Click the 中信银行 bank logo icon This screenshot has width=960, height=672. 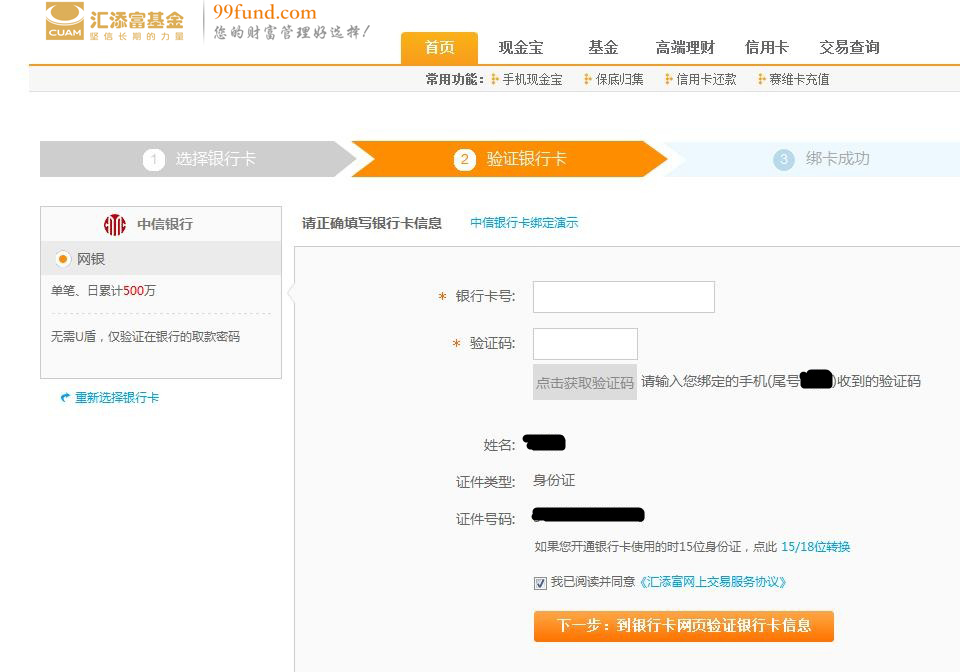115,225
